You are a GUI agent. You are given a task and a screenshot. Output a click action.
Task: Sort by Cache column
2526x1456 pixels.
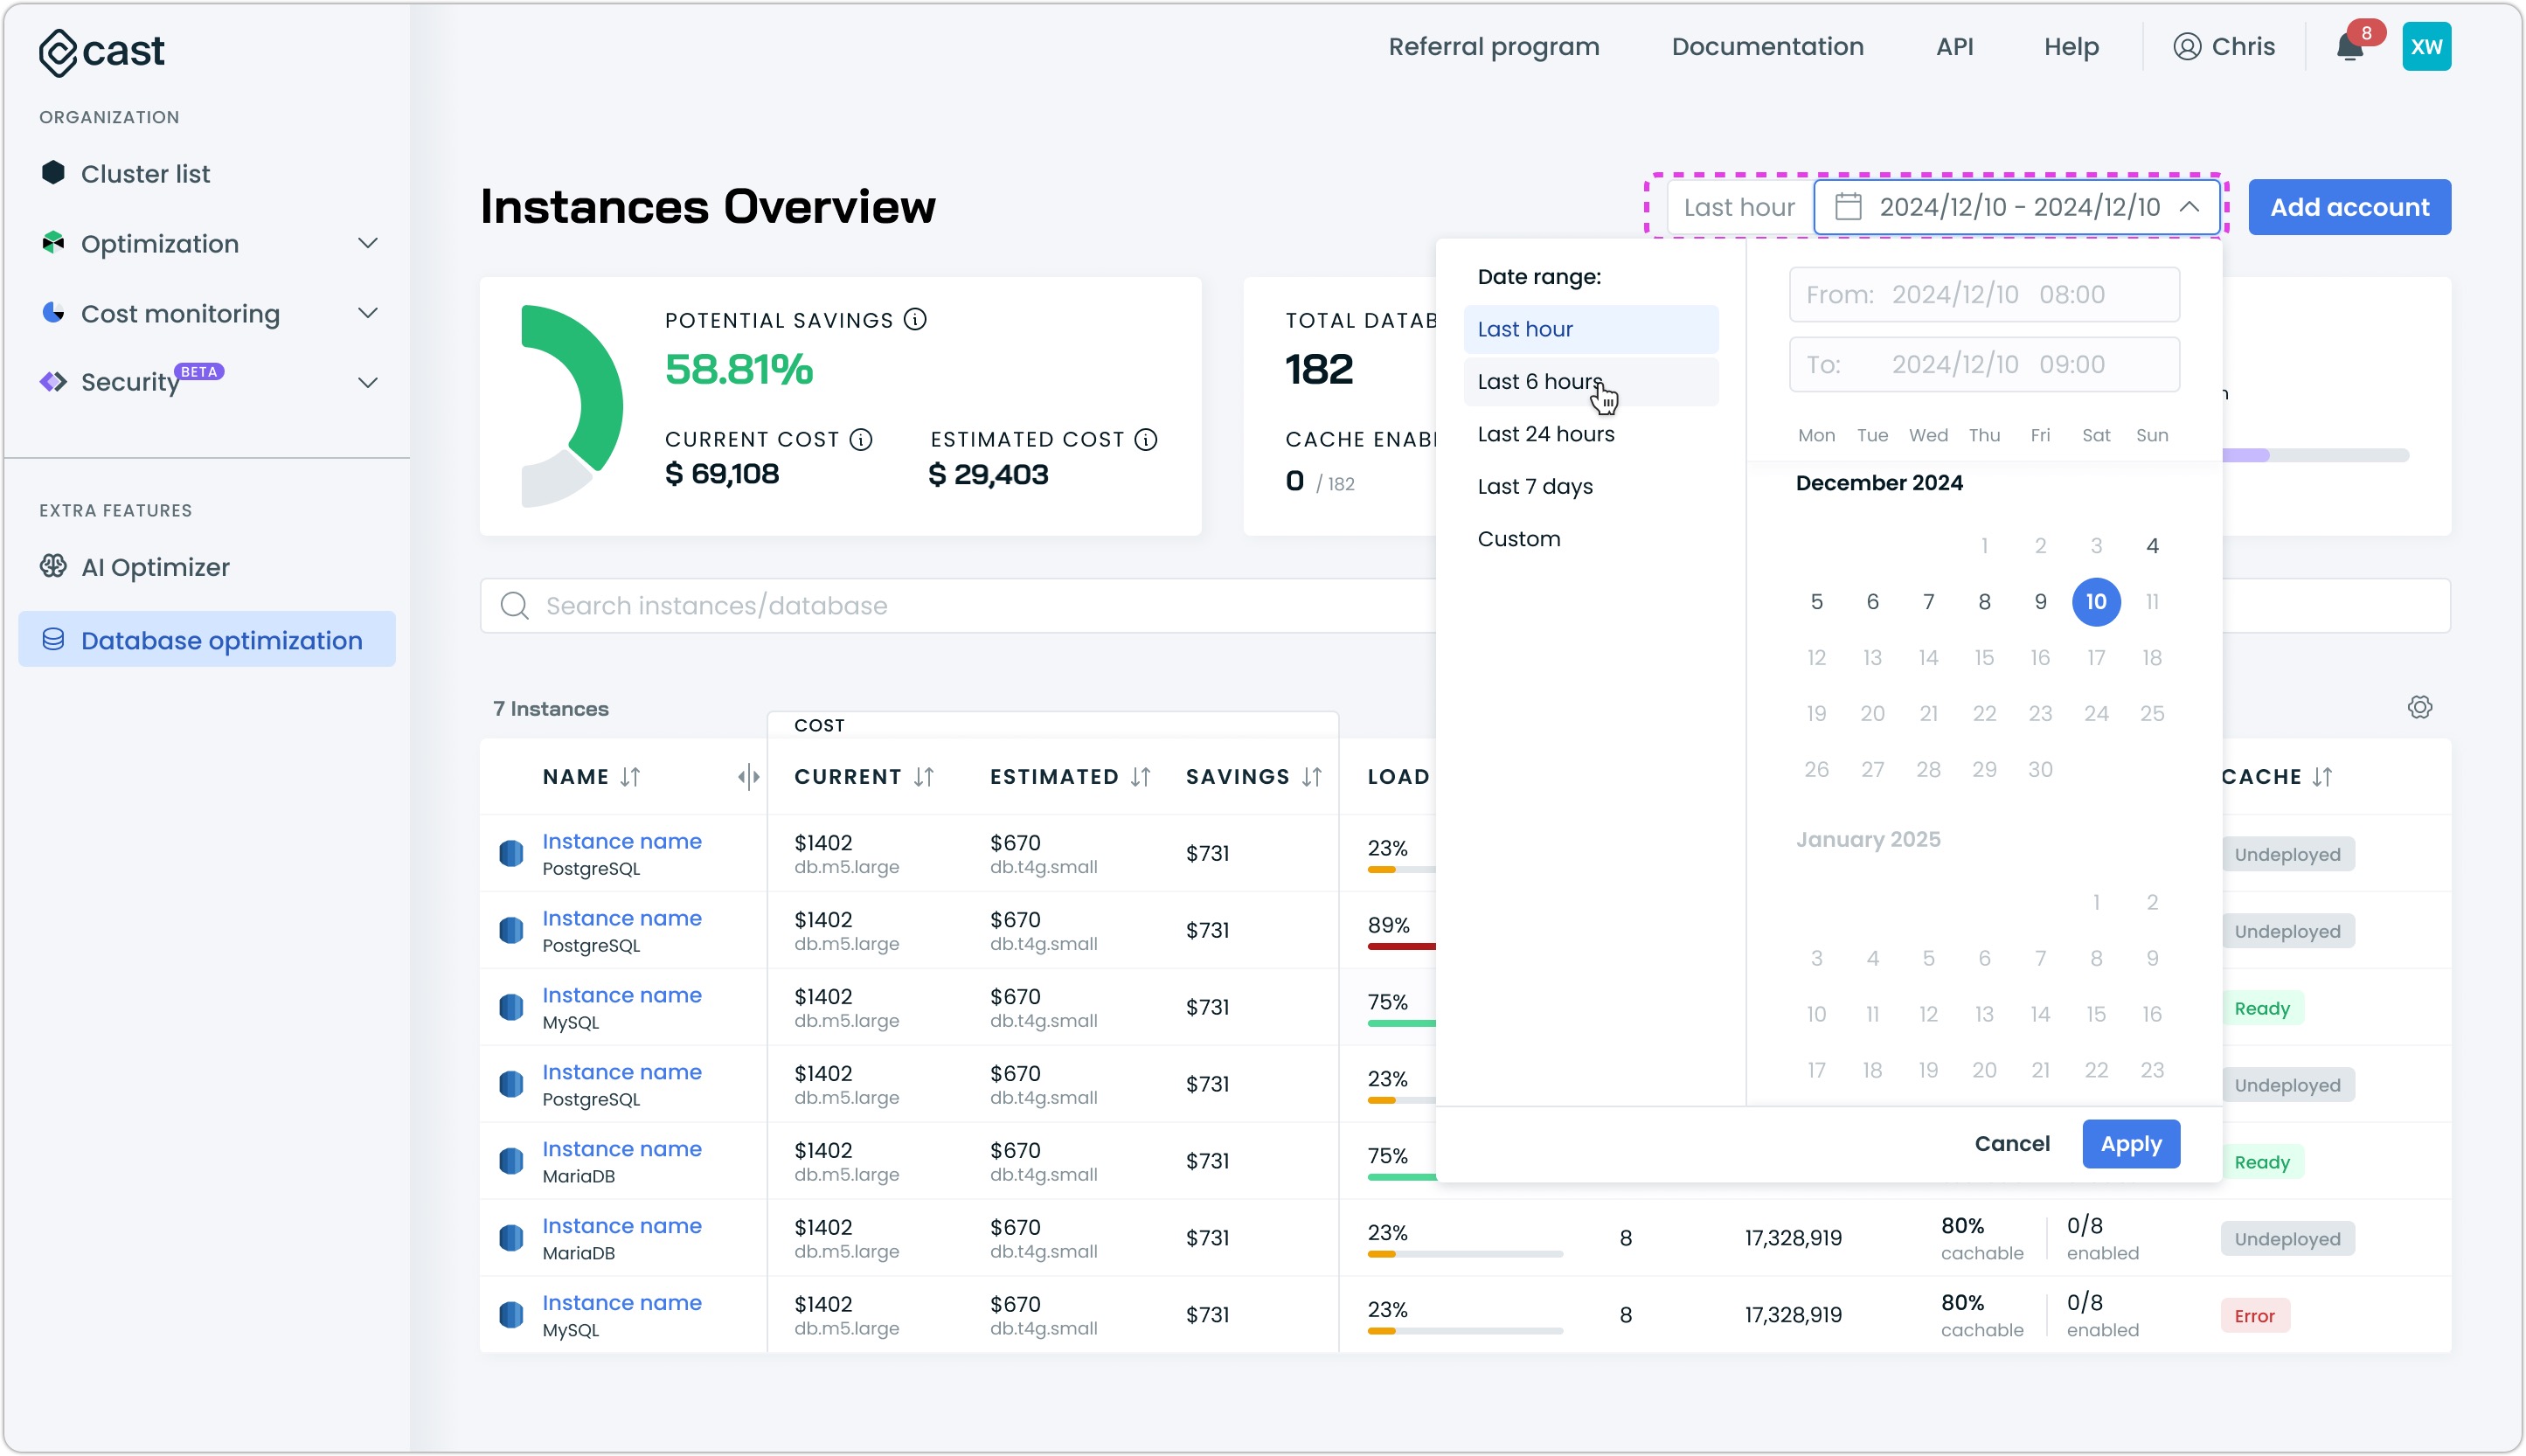[x=2323, y=777]
